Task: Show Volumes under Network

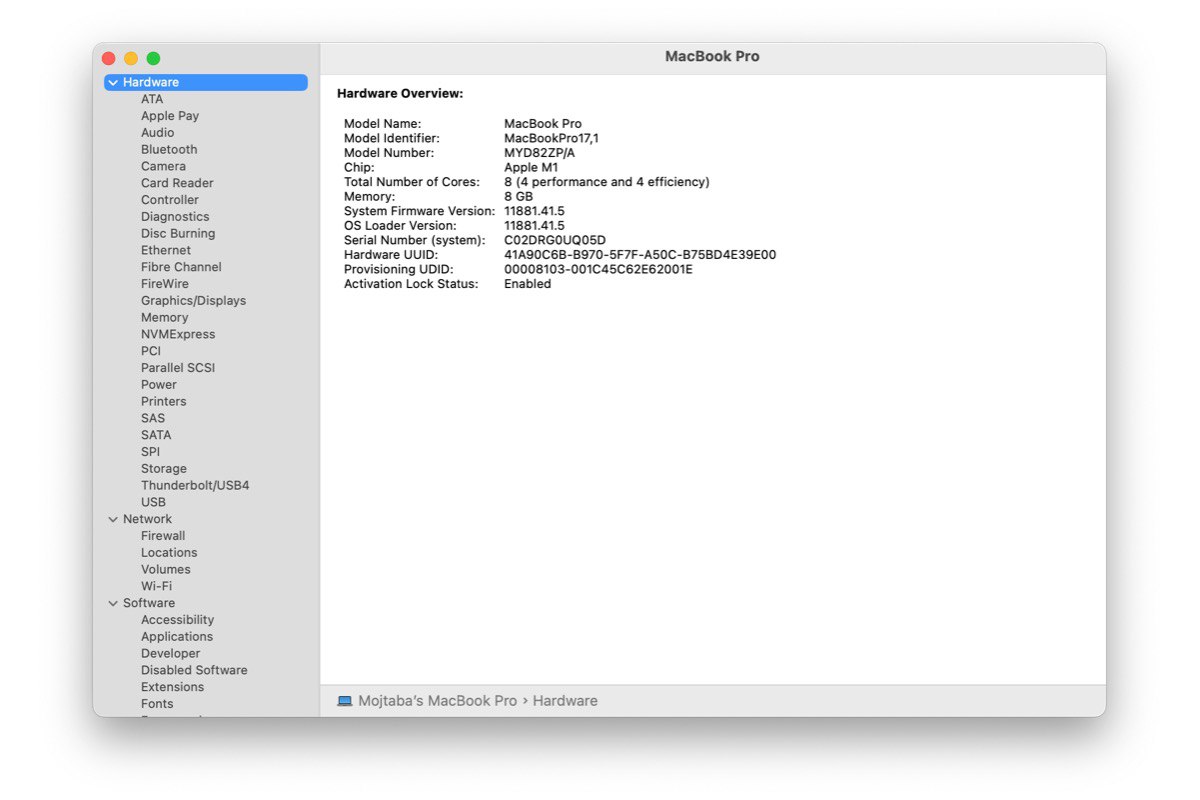Action: pos(166,570)
